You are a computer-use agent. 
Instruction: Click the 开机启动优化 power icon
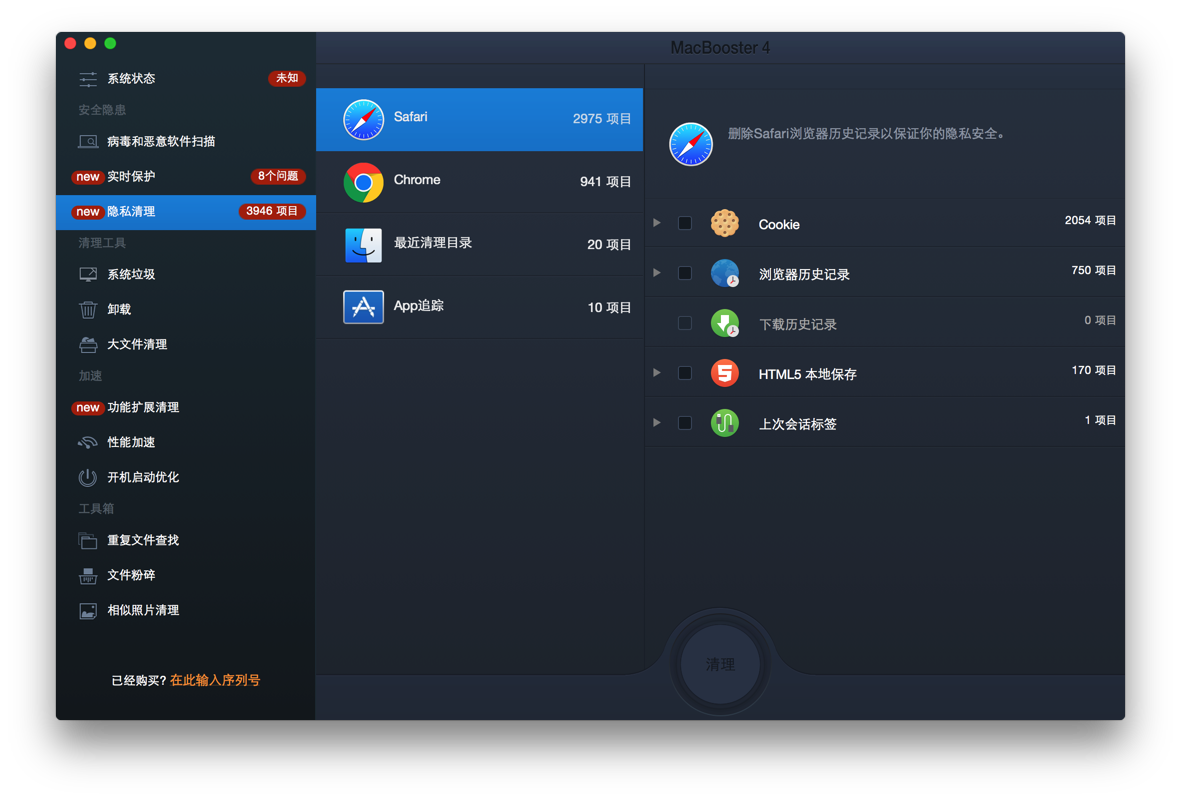[x=87, y=477]
